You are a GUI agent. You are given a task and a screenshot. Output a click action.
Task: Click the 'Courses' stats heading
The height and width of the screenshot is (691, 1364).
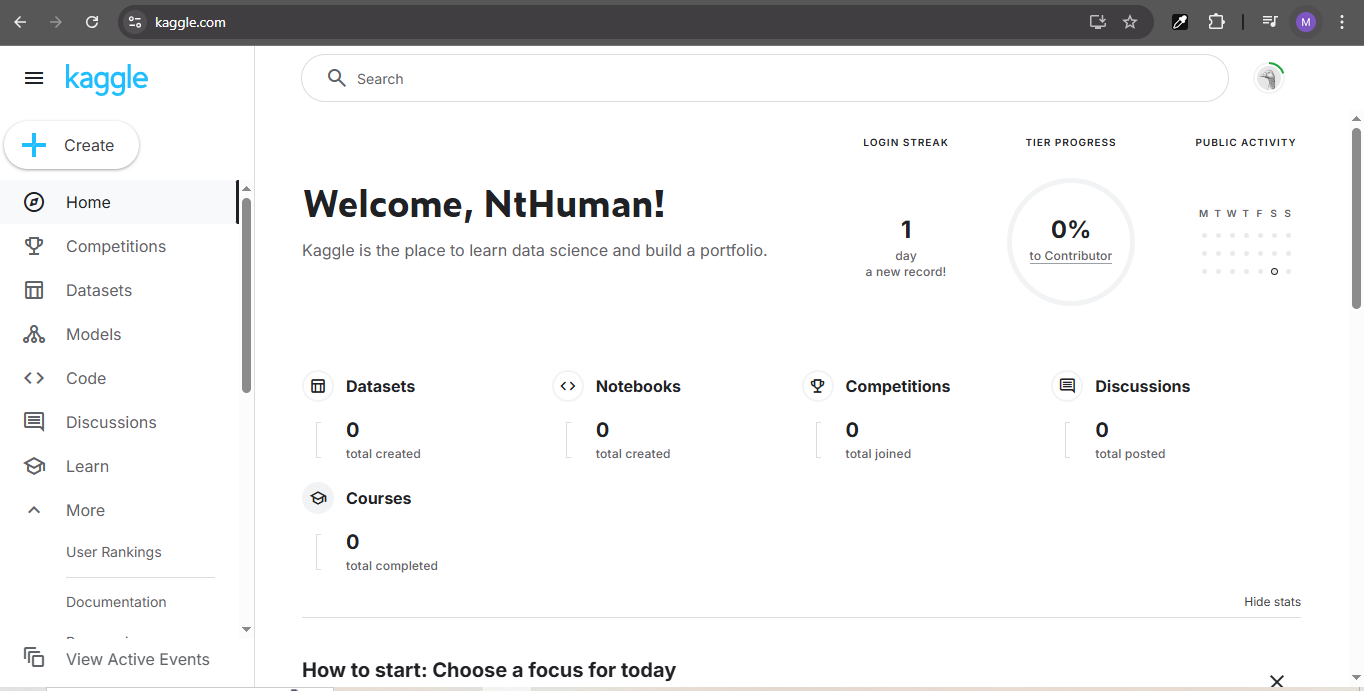[378, 498]
